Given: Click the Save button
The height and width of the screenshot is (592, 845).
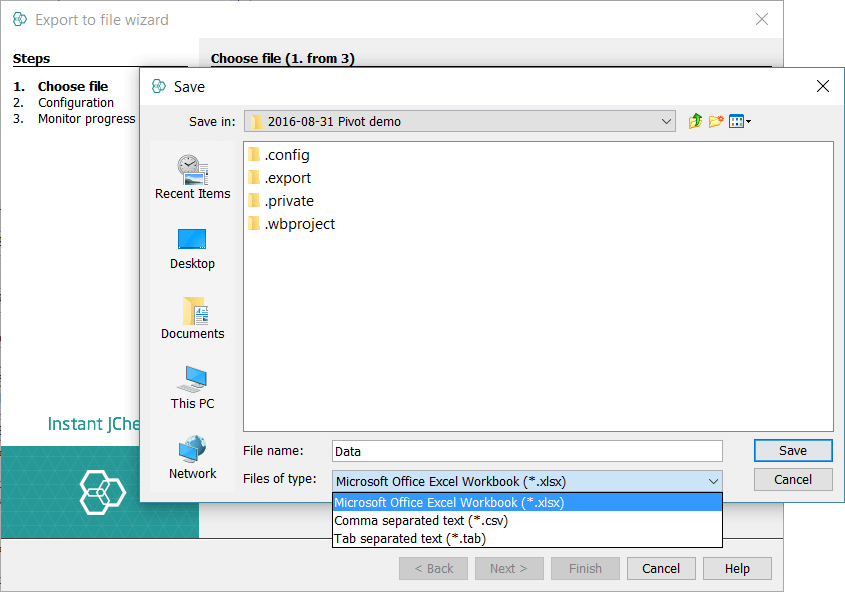Looking at the screenshot, I should (x=792, y=451).
